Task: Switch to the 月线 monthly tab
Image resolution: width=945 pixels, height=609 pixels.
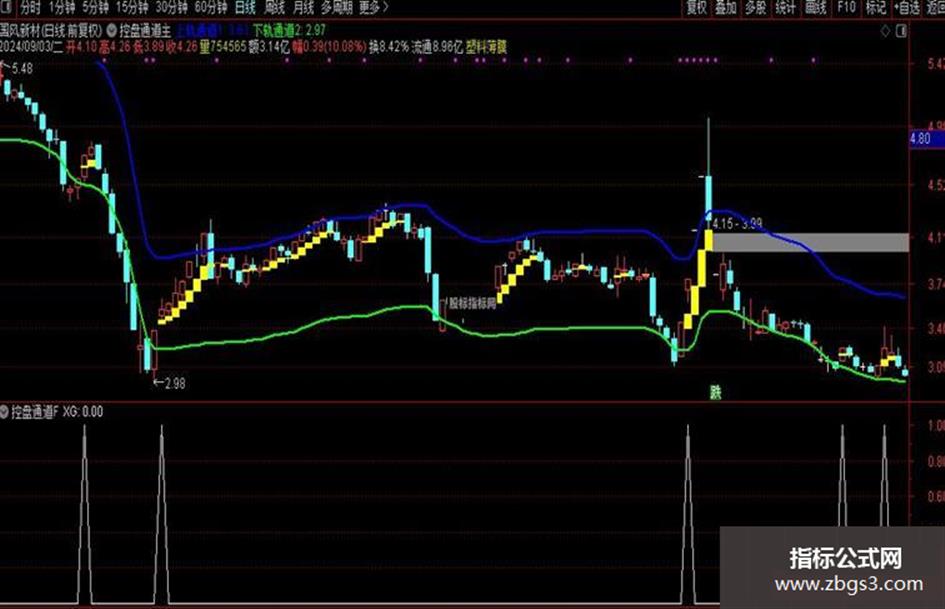Action: pyautogui.click(x=303, y=8)
